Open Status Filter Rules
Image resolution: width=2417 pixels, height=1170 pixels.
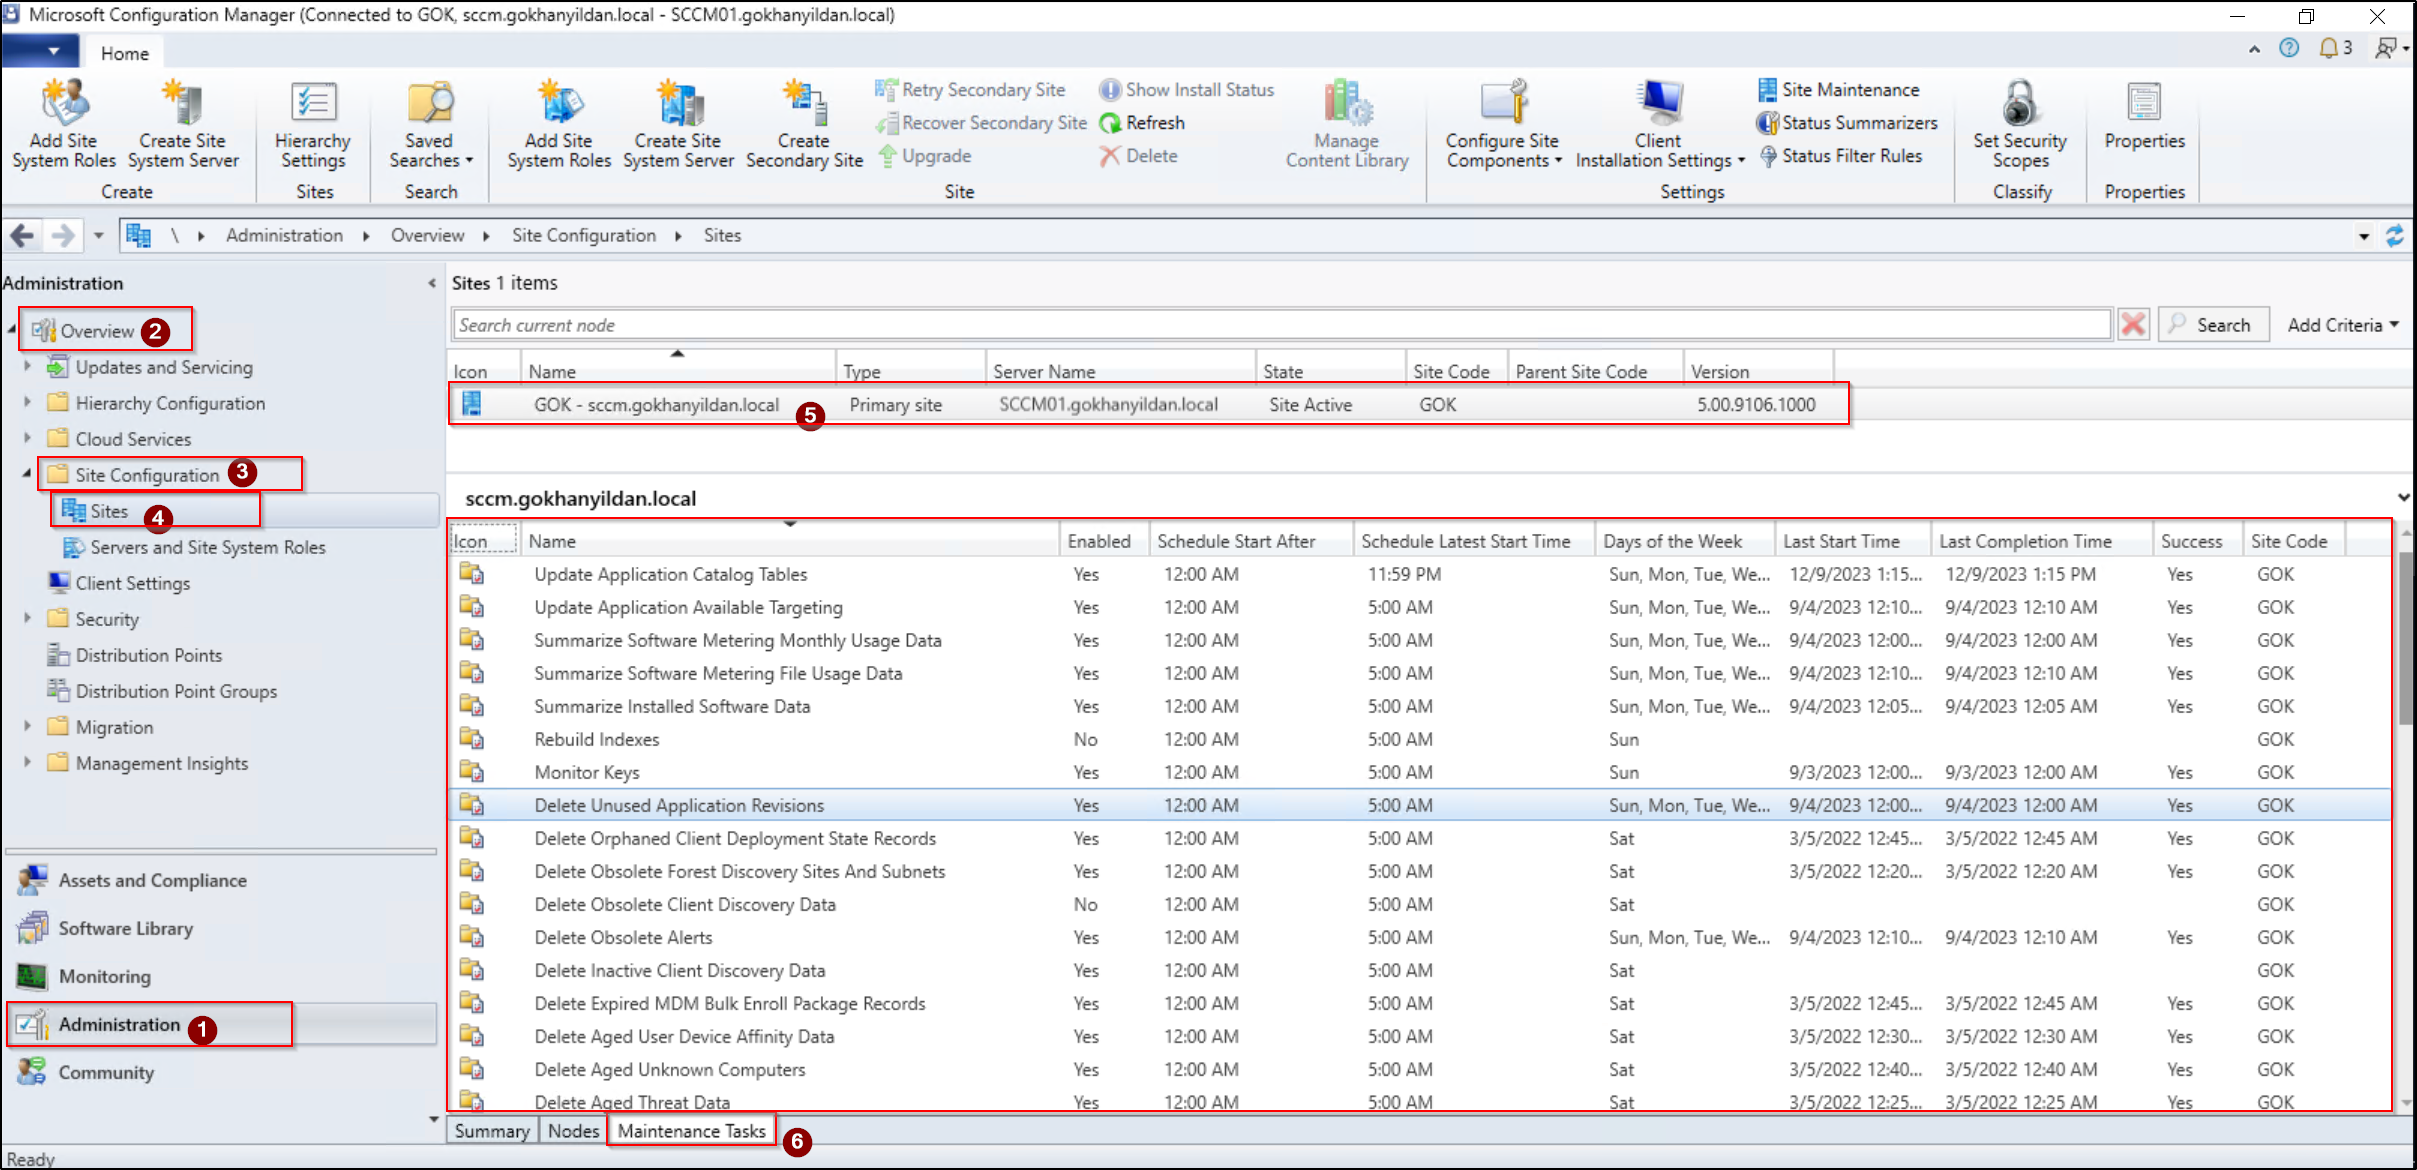tap(1840, 156)
